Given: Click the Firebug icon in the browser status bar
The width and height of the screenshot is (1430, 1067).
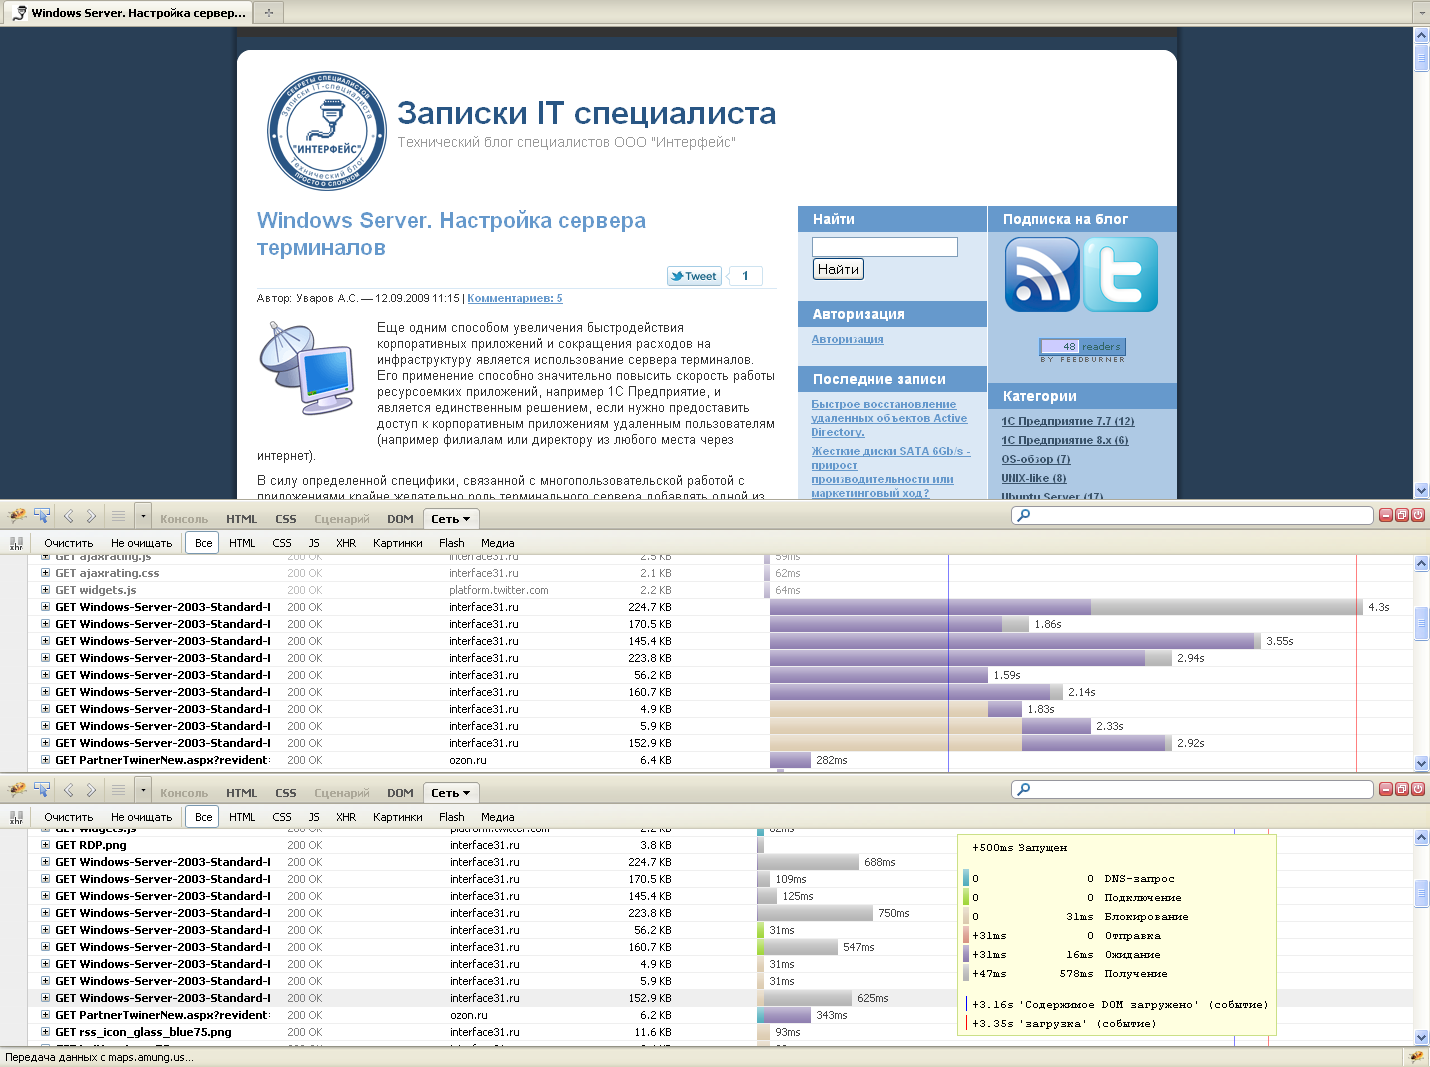Looking at the screenshot, I should pos(1416,1057).
